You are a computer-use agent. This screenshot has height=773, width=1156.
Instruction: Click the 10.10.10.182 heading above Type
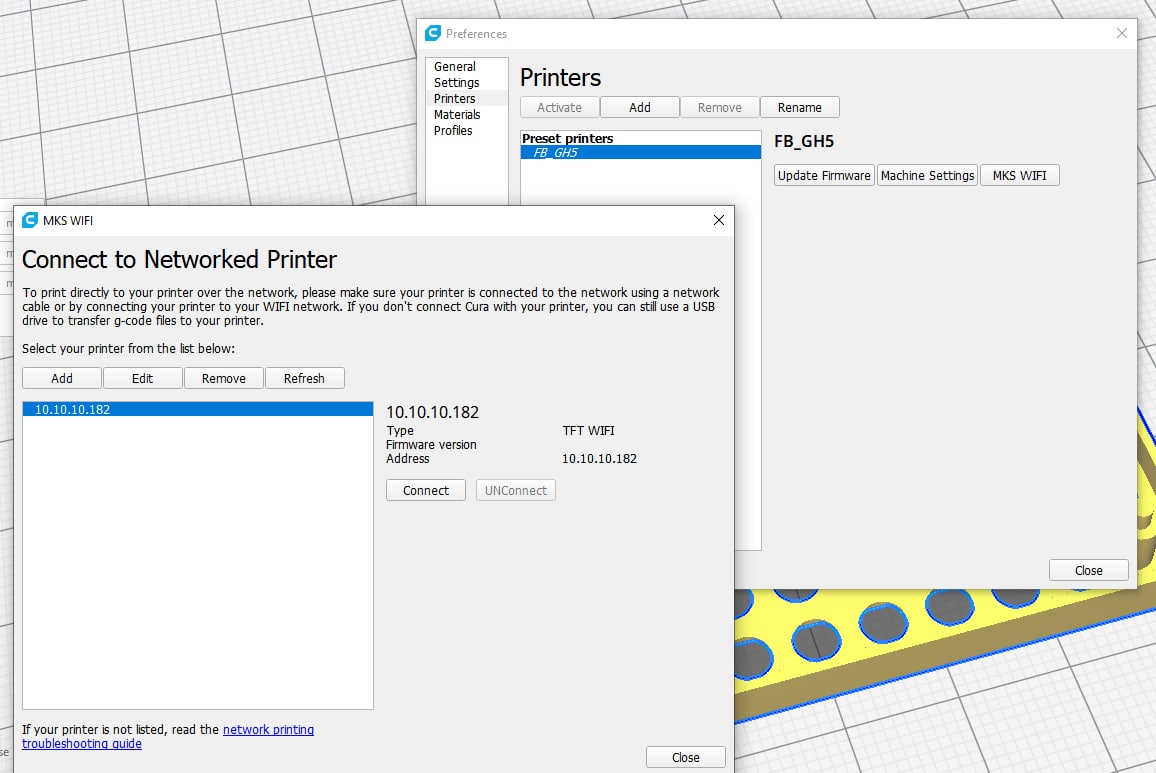(433, 412)
